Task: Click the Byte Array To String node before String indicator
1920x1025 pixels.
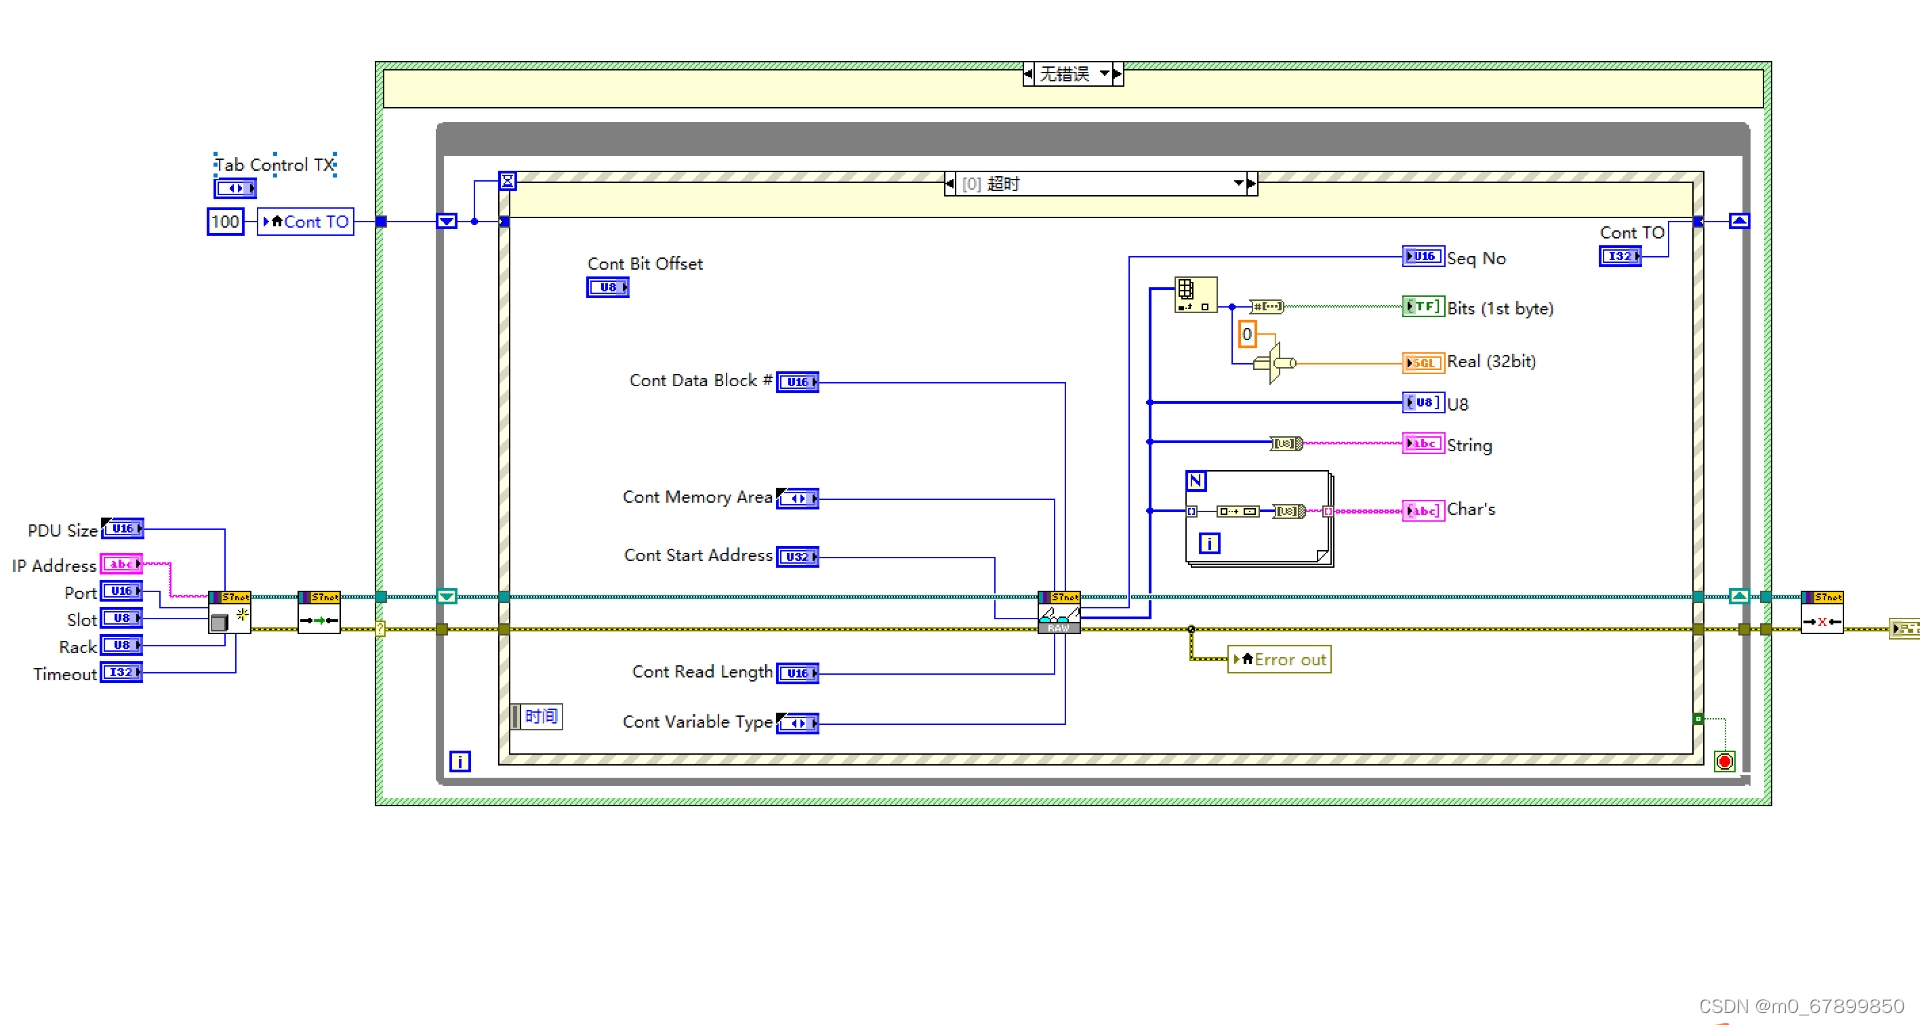Action: click(1286, 443)
